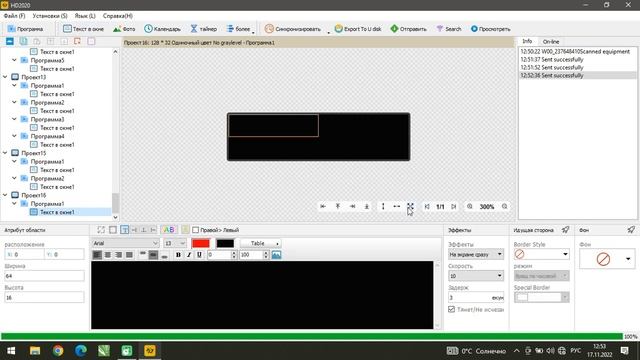640x360 pixels.
Task: Toggle Italic formatting
Action: 189,255
